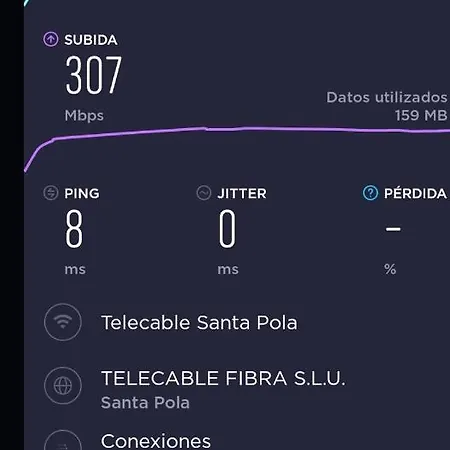Click the Datos utilizados text

(x=387, y=97)
